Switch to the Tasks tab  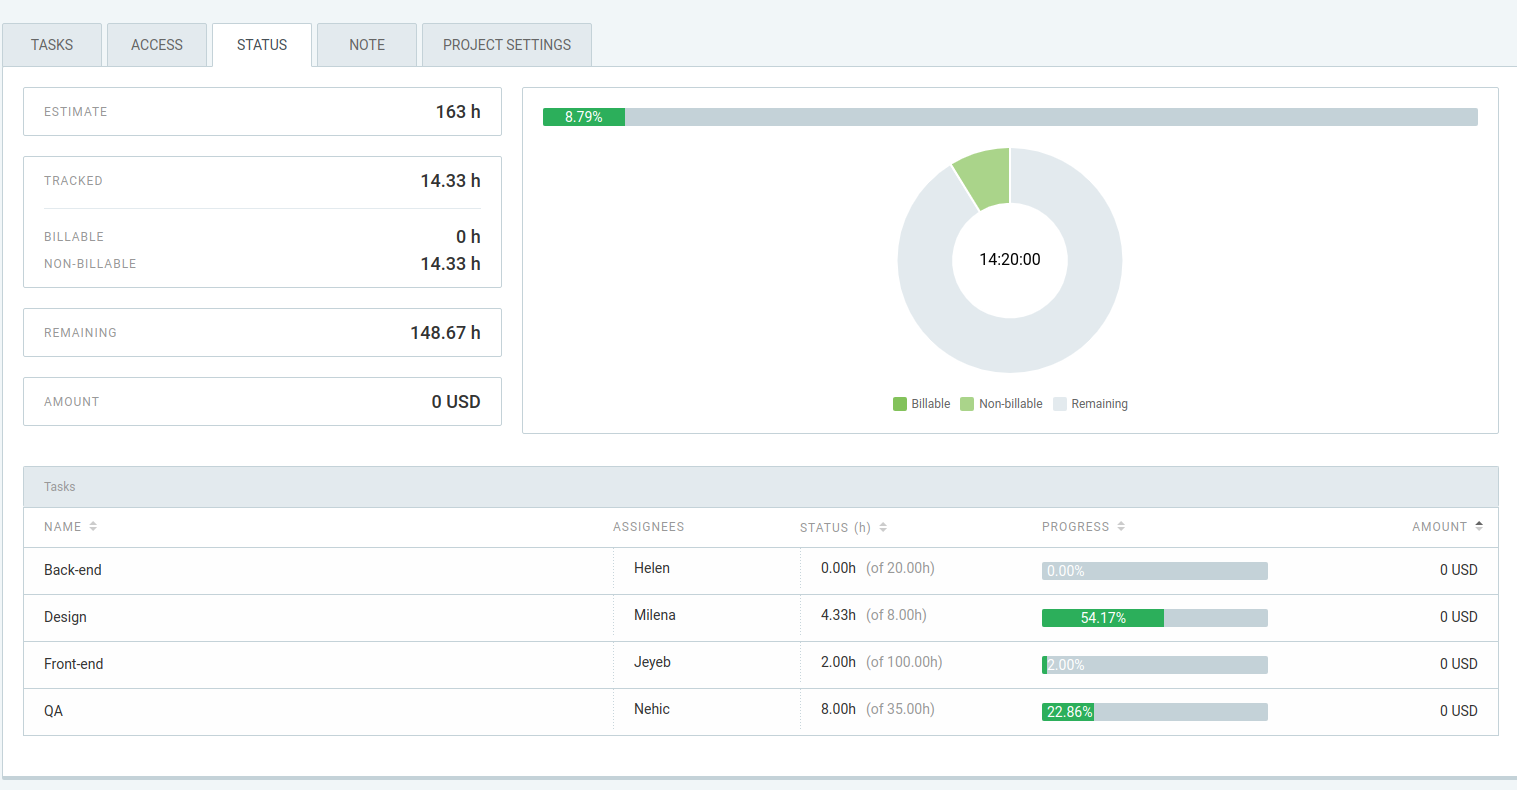[x=52, y=45]
